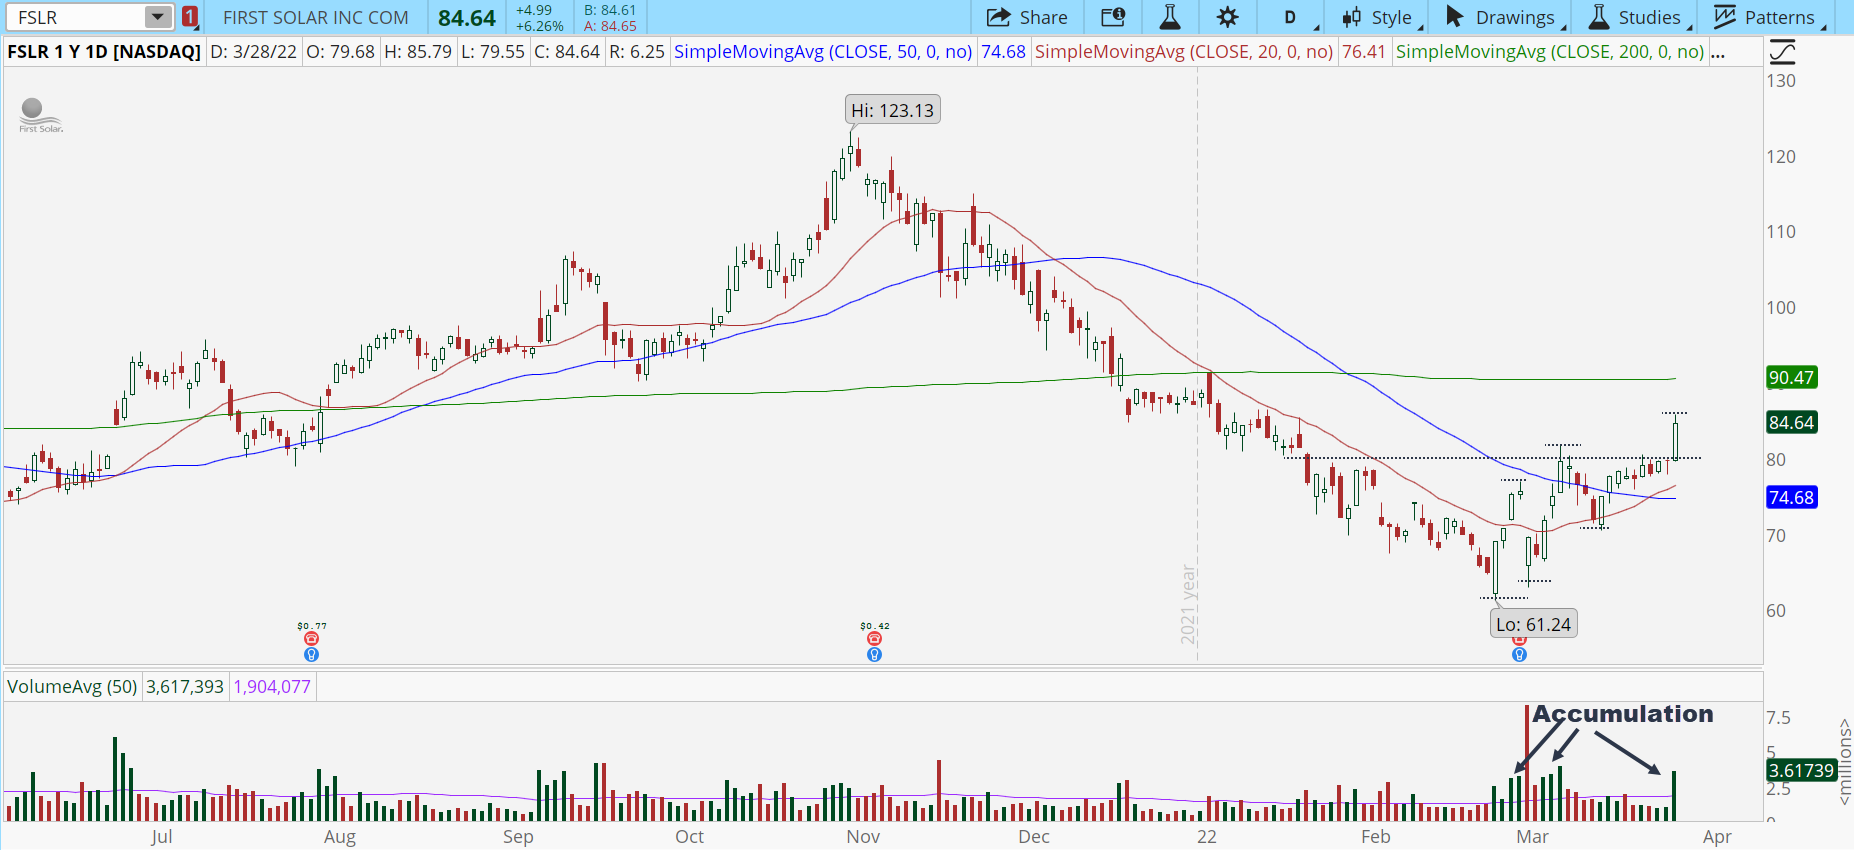Click the chart-pattern icon on Patterns
Screen dimensions: 1854x850
click(x=1725, y=17)
